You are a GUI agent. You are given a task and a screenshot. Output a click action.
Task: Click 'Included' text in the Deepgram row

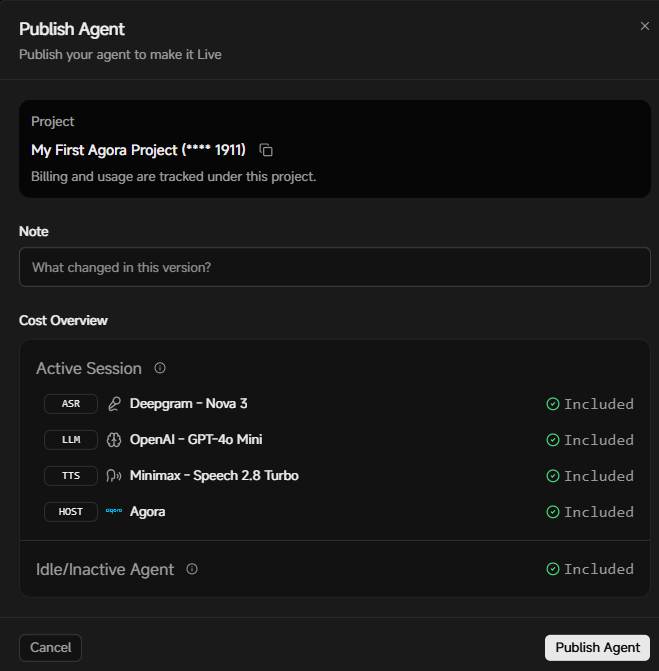(599, 404)
